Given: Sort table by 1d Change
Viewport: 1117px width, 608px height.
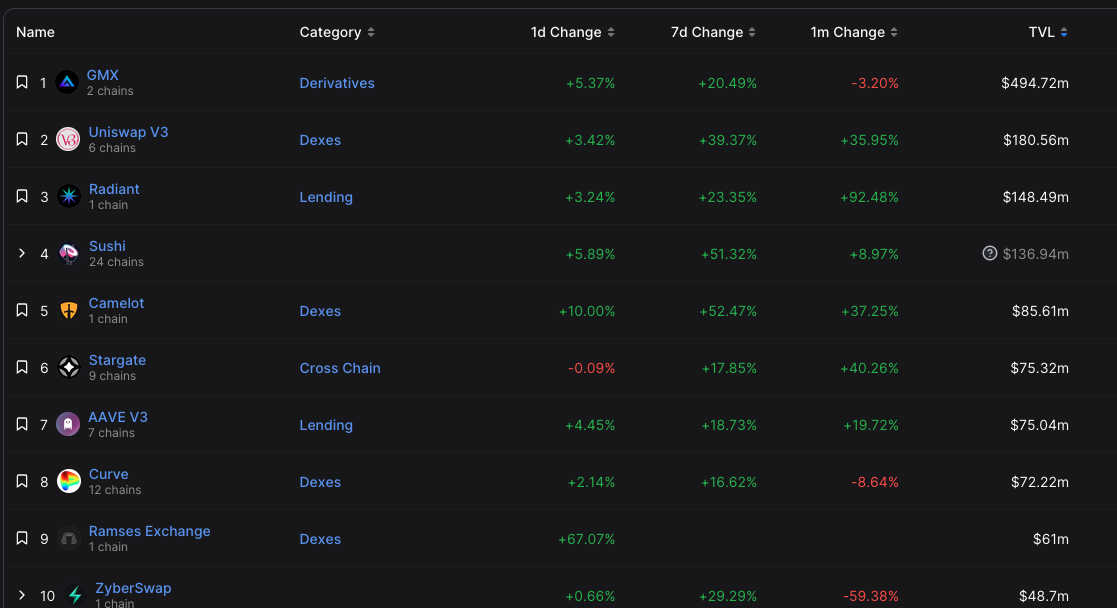Looking at the screenshot, I should point(573,32).
